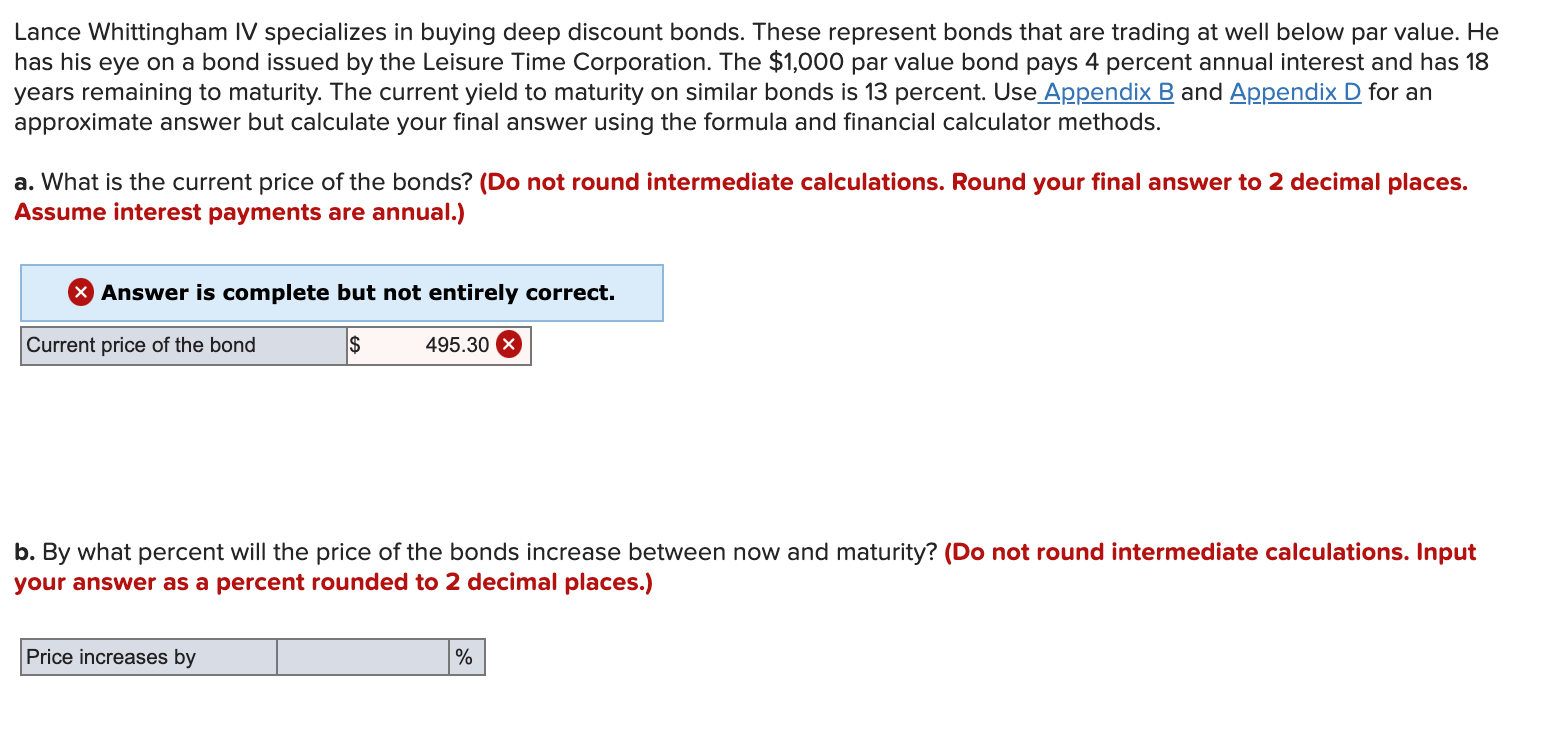Open the Appendix D link
1552x752 pixels.
click(1294, 92)
